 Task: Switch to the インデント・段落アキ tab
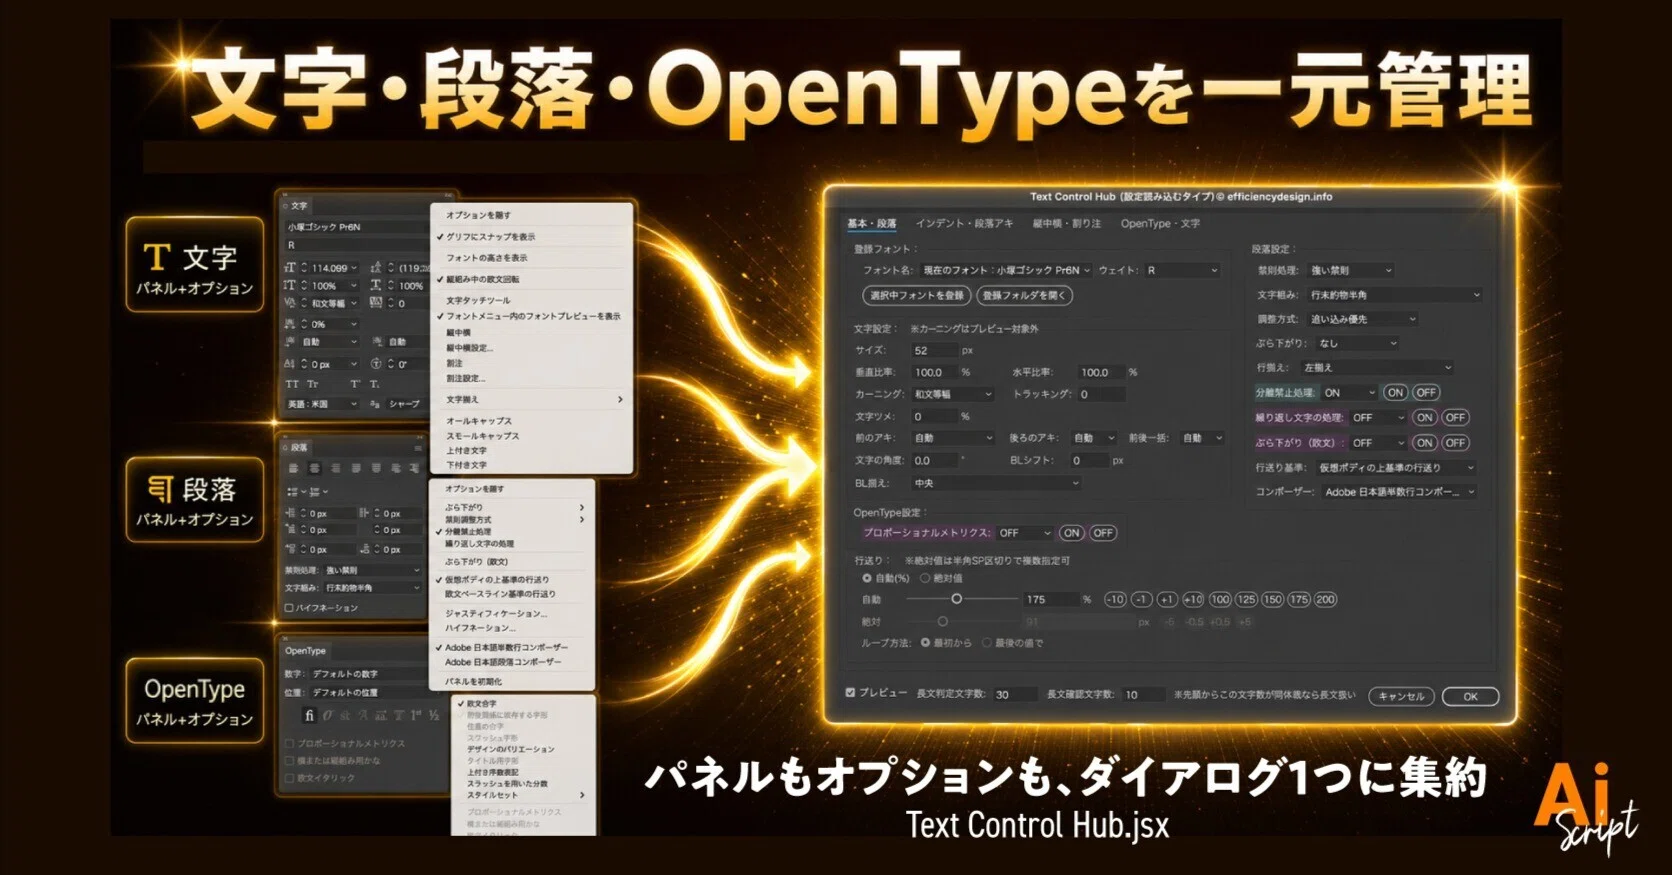[964, 224]
